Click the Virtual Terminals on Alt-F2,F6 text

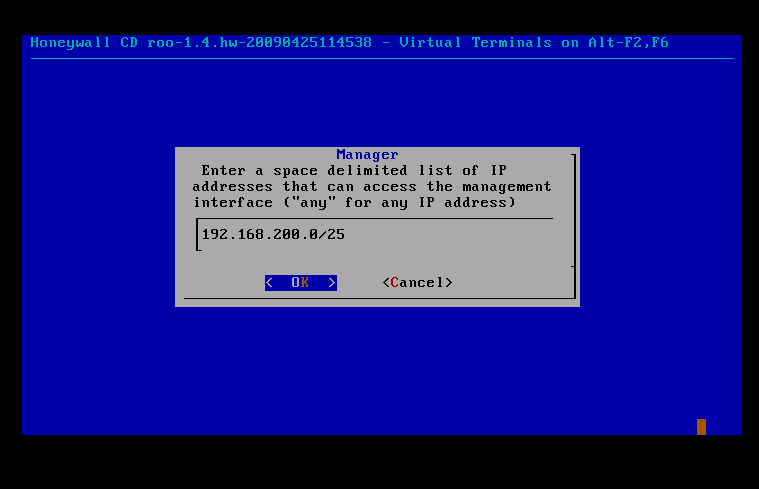[534, 43]
